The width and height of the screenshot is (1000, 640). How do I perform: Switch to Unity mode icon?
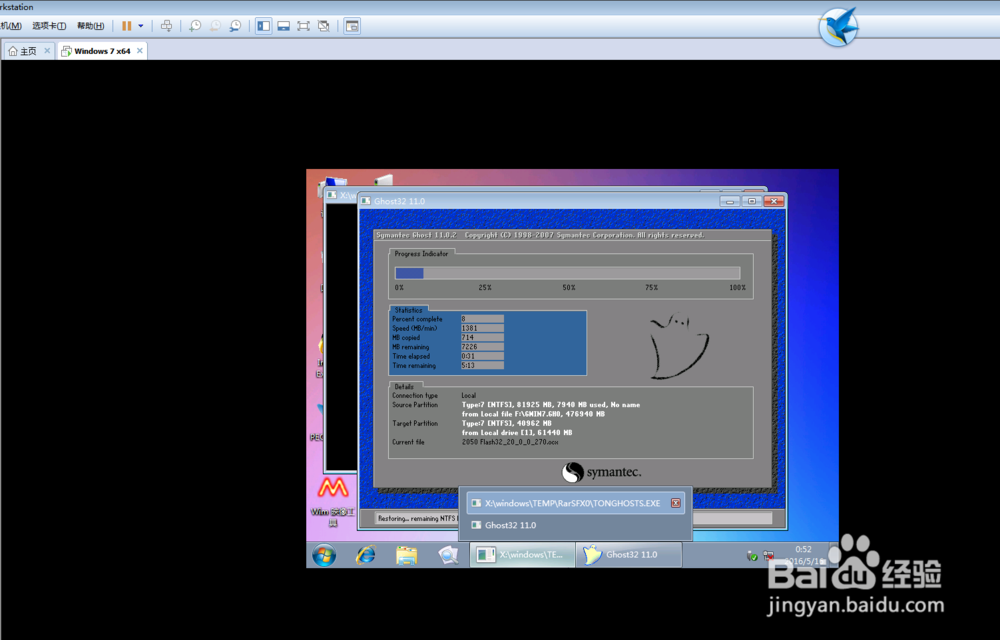(324, 26)
